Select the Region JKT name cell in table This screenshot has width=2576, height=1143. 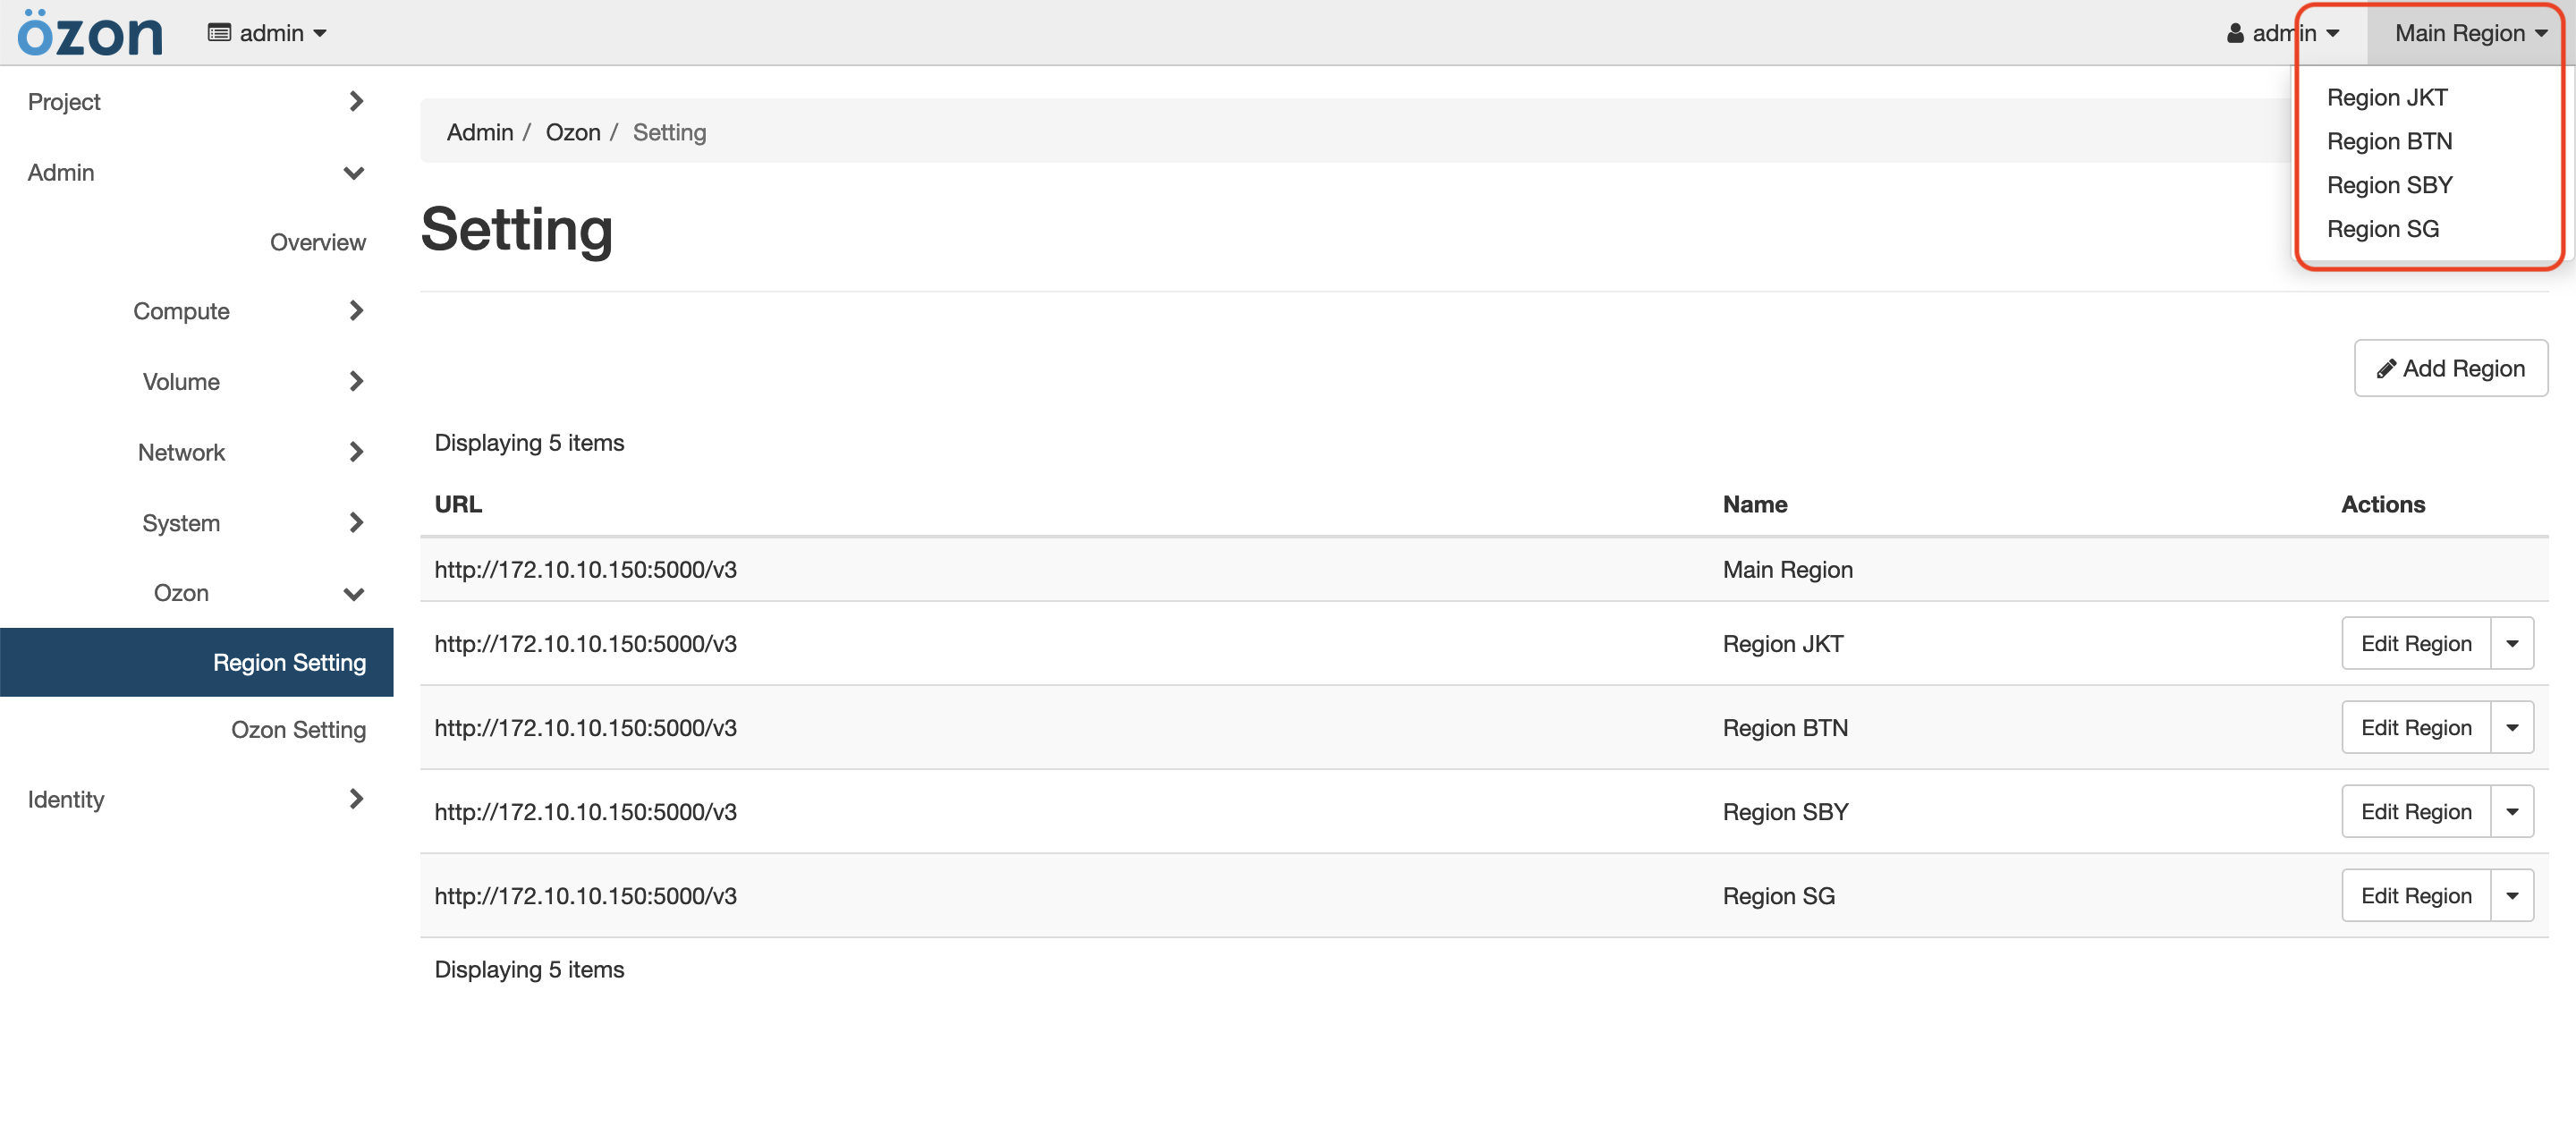point(1782,643)
